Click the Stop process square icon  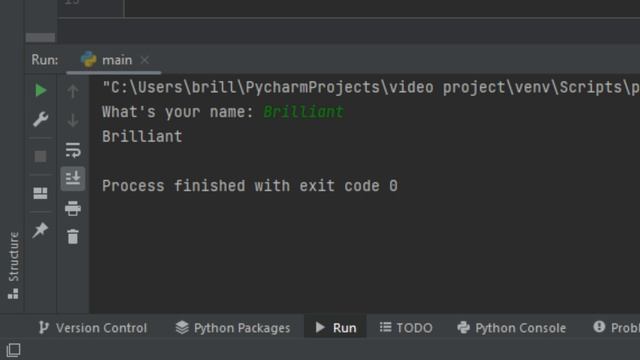[x=40, y=156]
